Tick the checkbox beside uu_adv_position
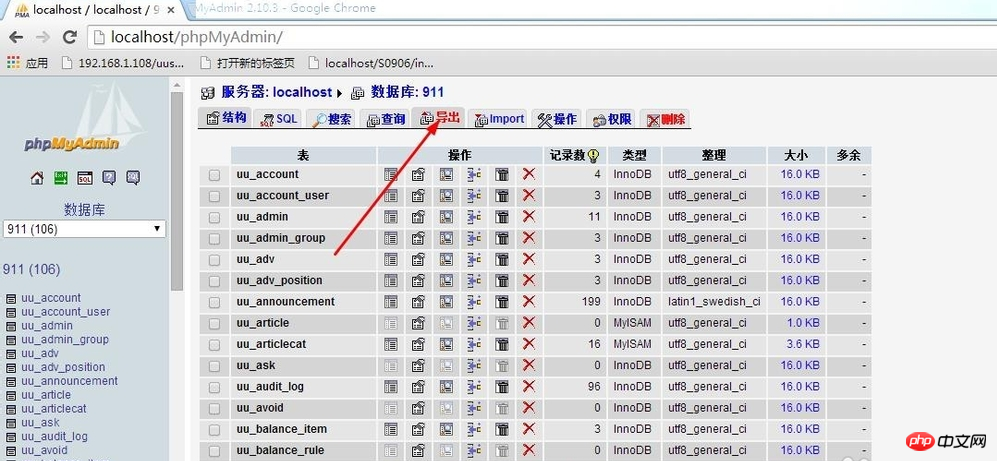This screenshot has width=997, height=461. click(214, 281)
